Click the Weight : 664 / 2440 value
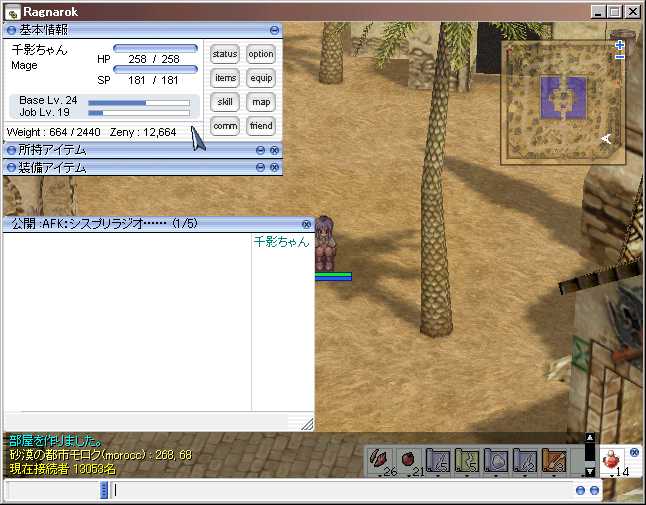 click(54, 132)
